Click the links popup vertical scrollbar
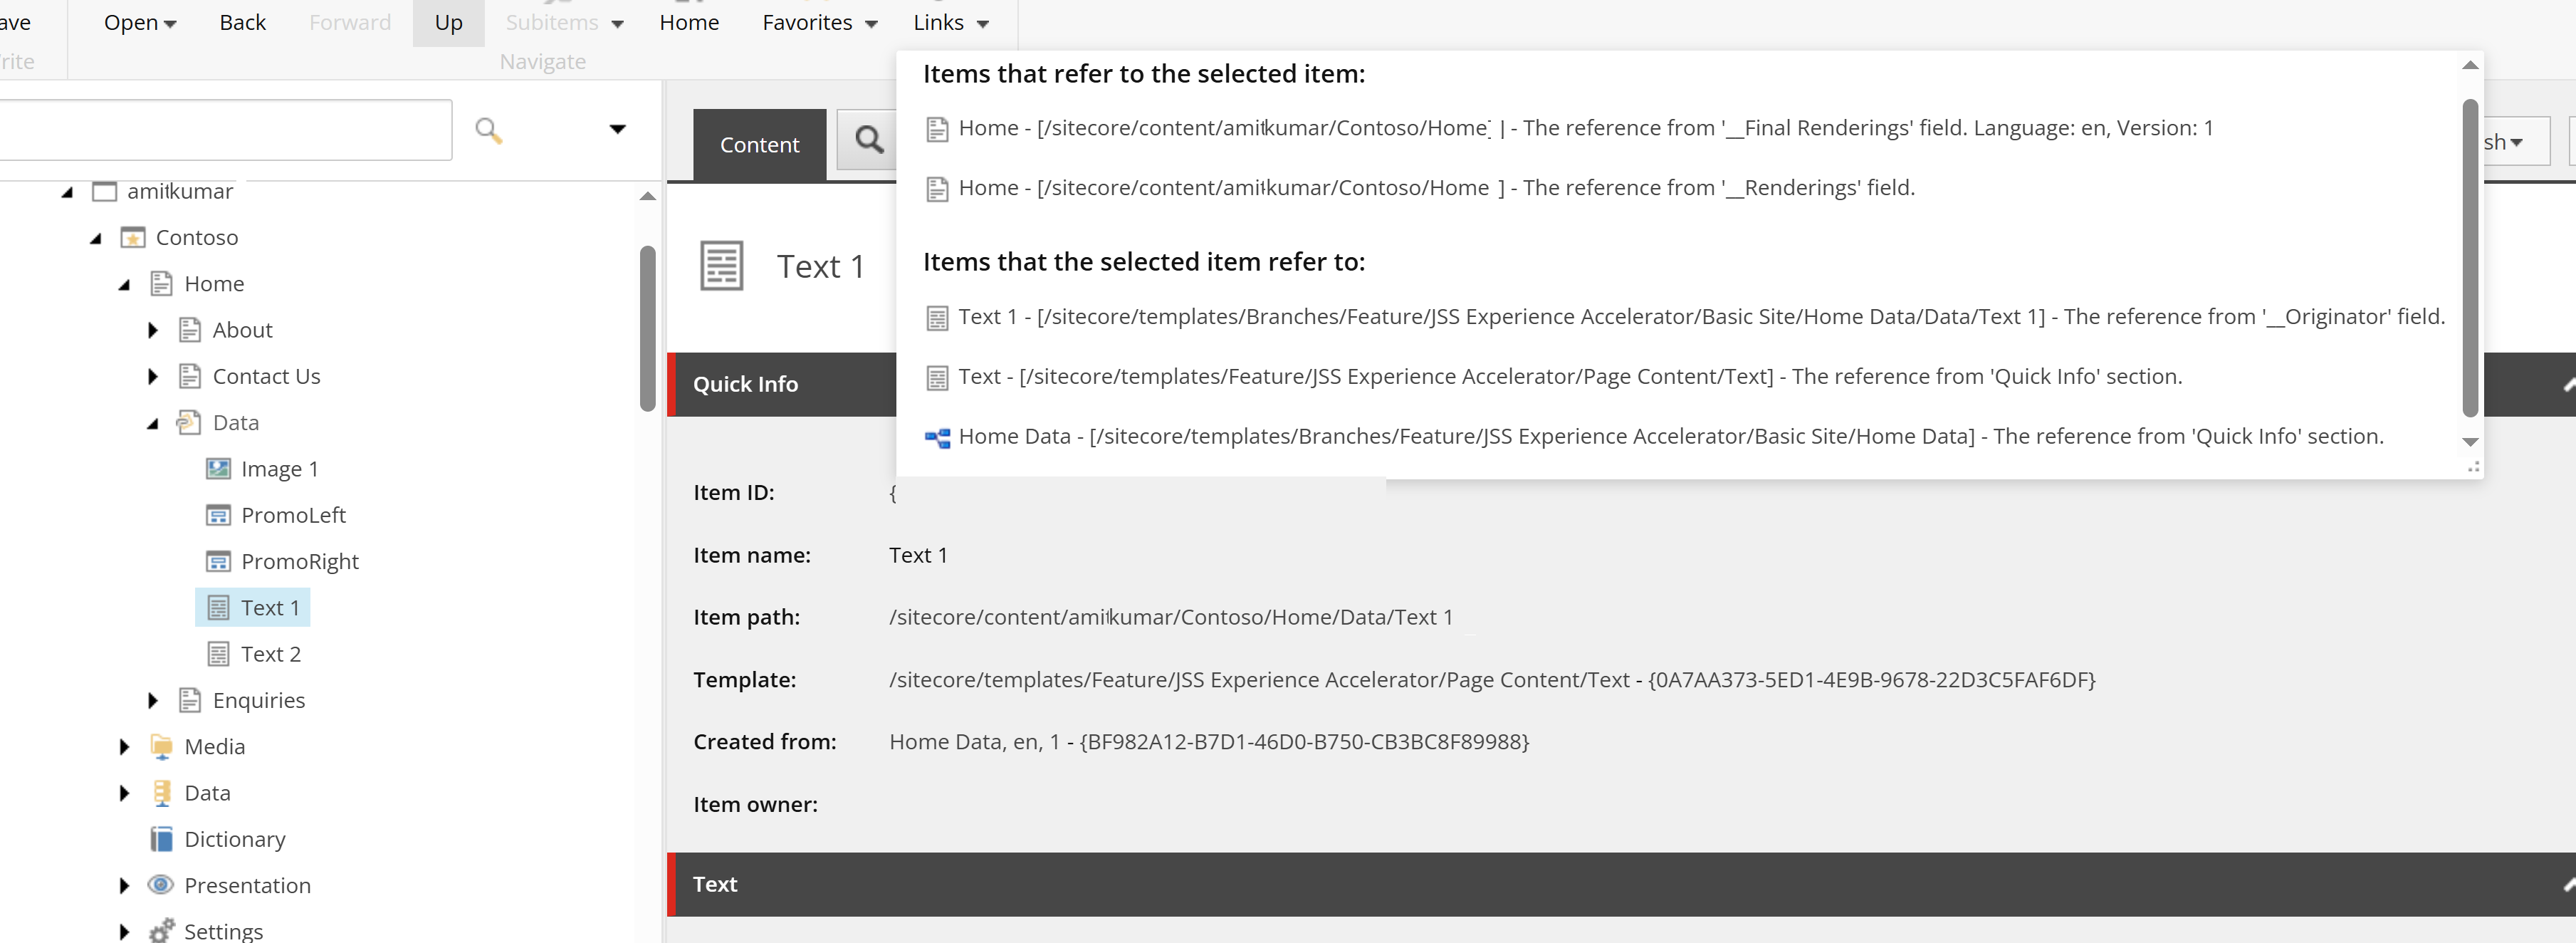Viewport: 2576px width, 943px height. 2470,257
